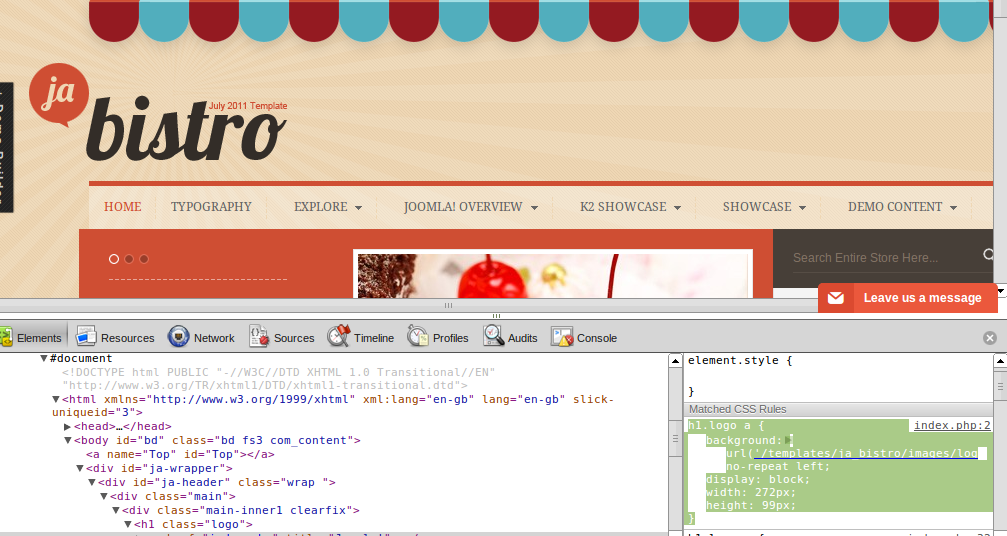Viewport: 1007px width, 536px height.
Task: Select the third slideshow indicator dot
Action: tap(144, 259)
